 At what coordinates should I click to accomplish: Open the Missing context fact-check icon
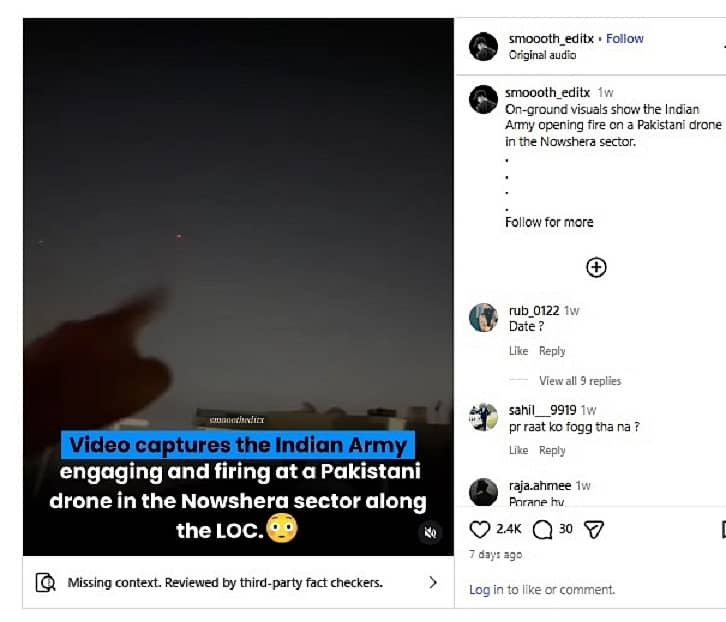(x=45, y=582)
